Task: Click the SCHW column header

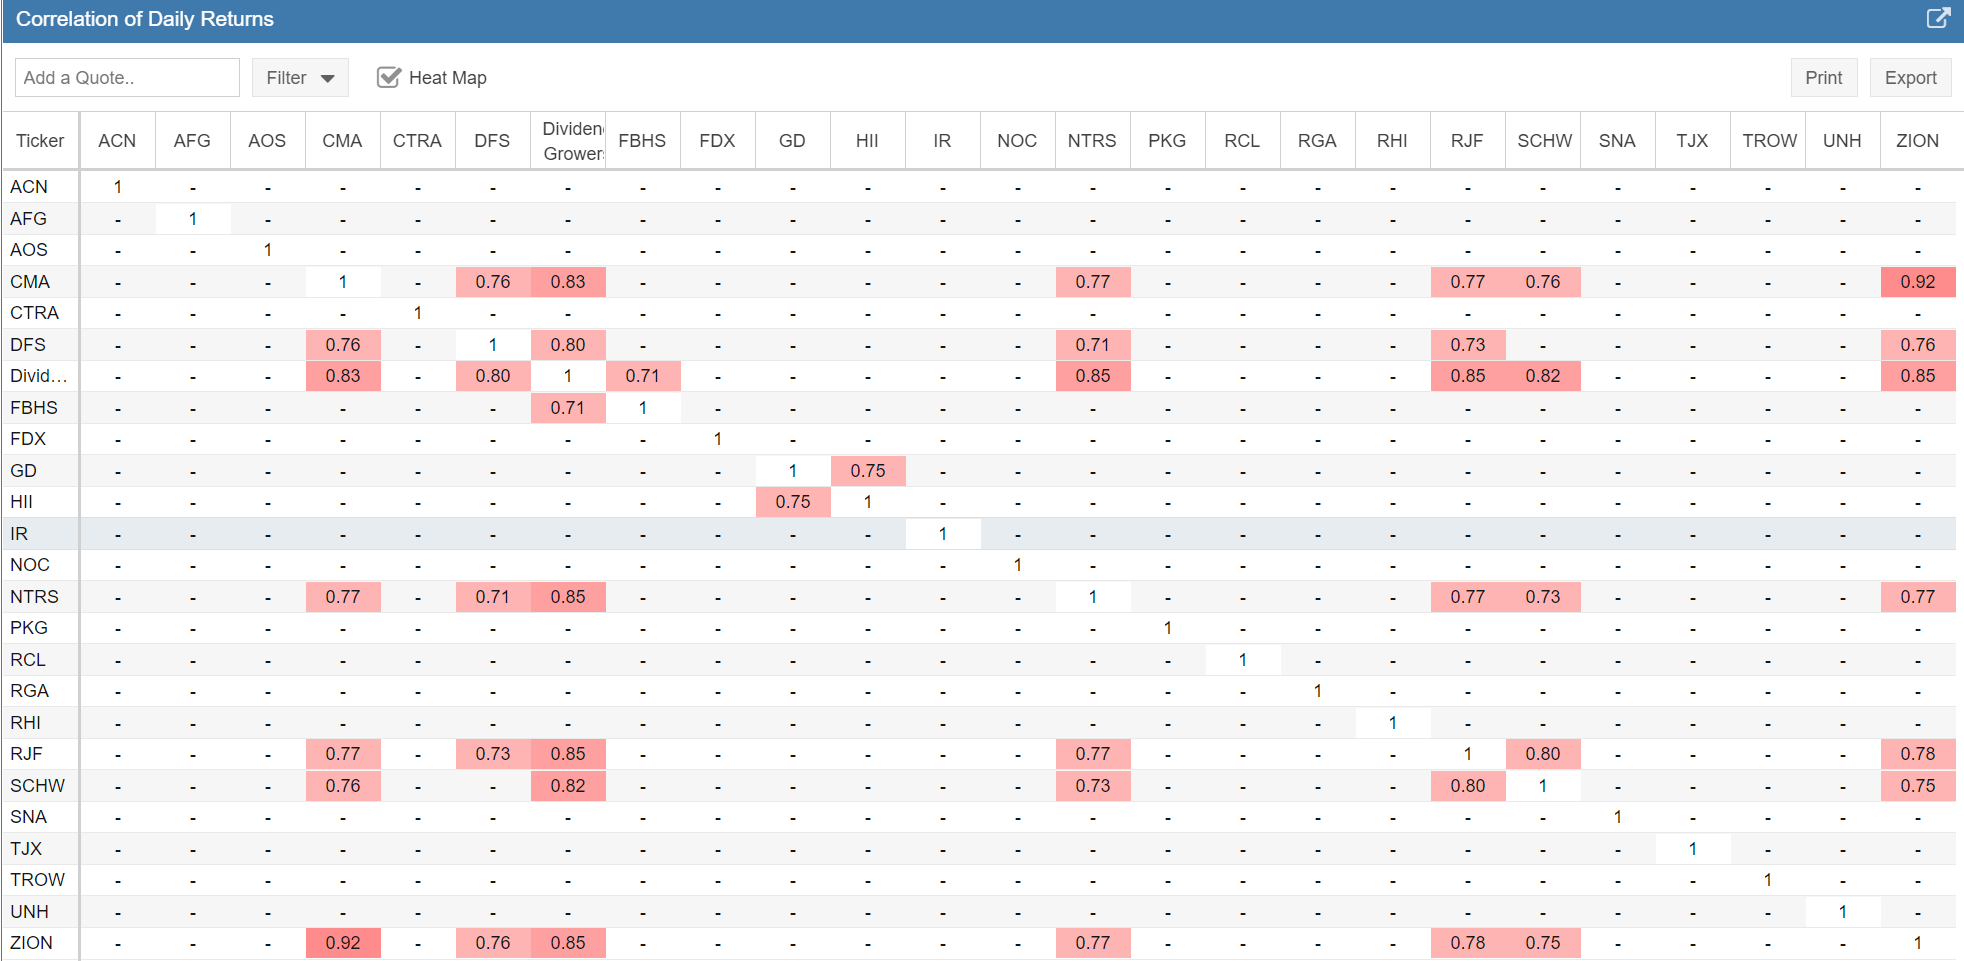Action: (1543, 141)
